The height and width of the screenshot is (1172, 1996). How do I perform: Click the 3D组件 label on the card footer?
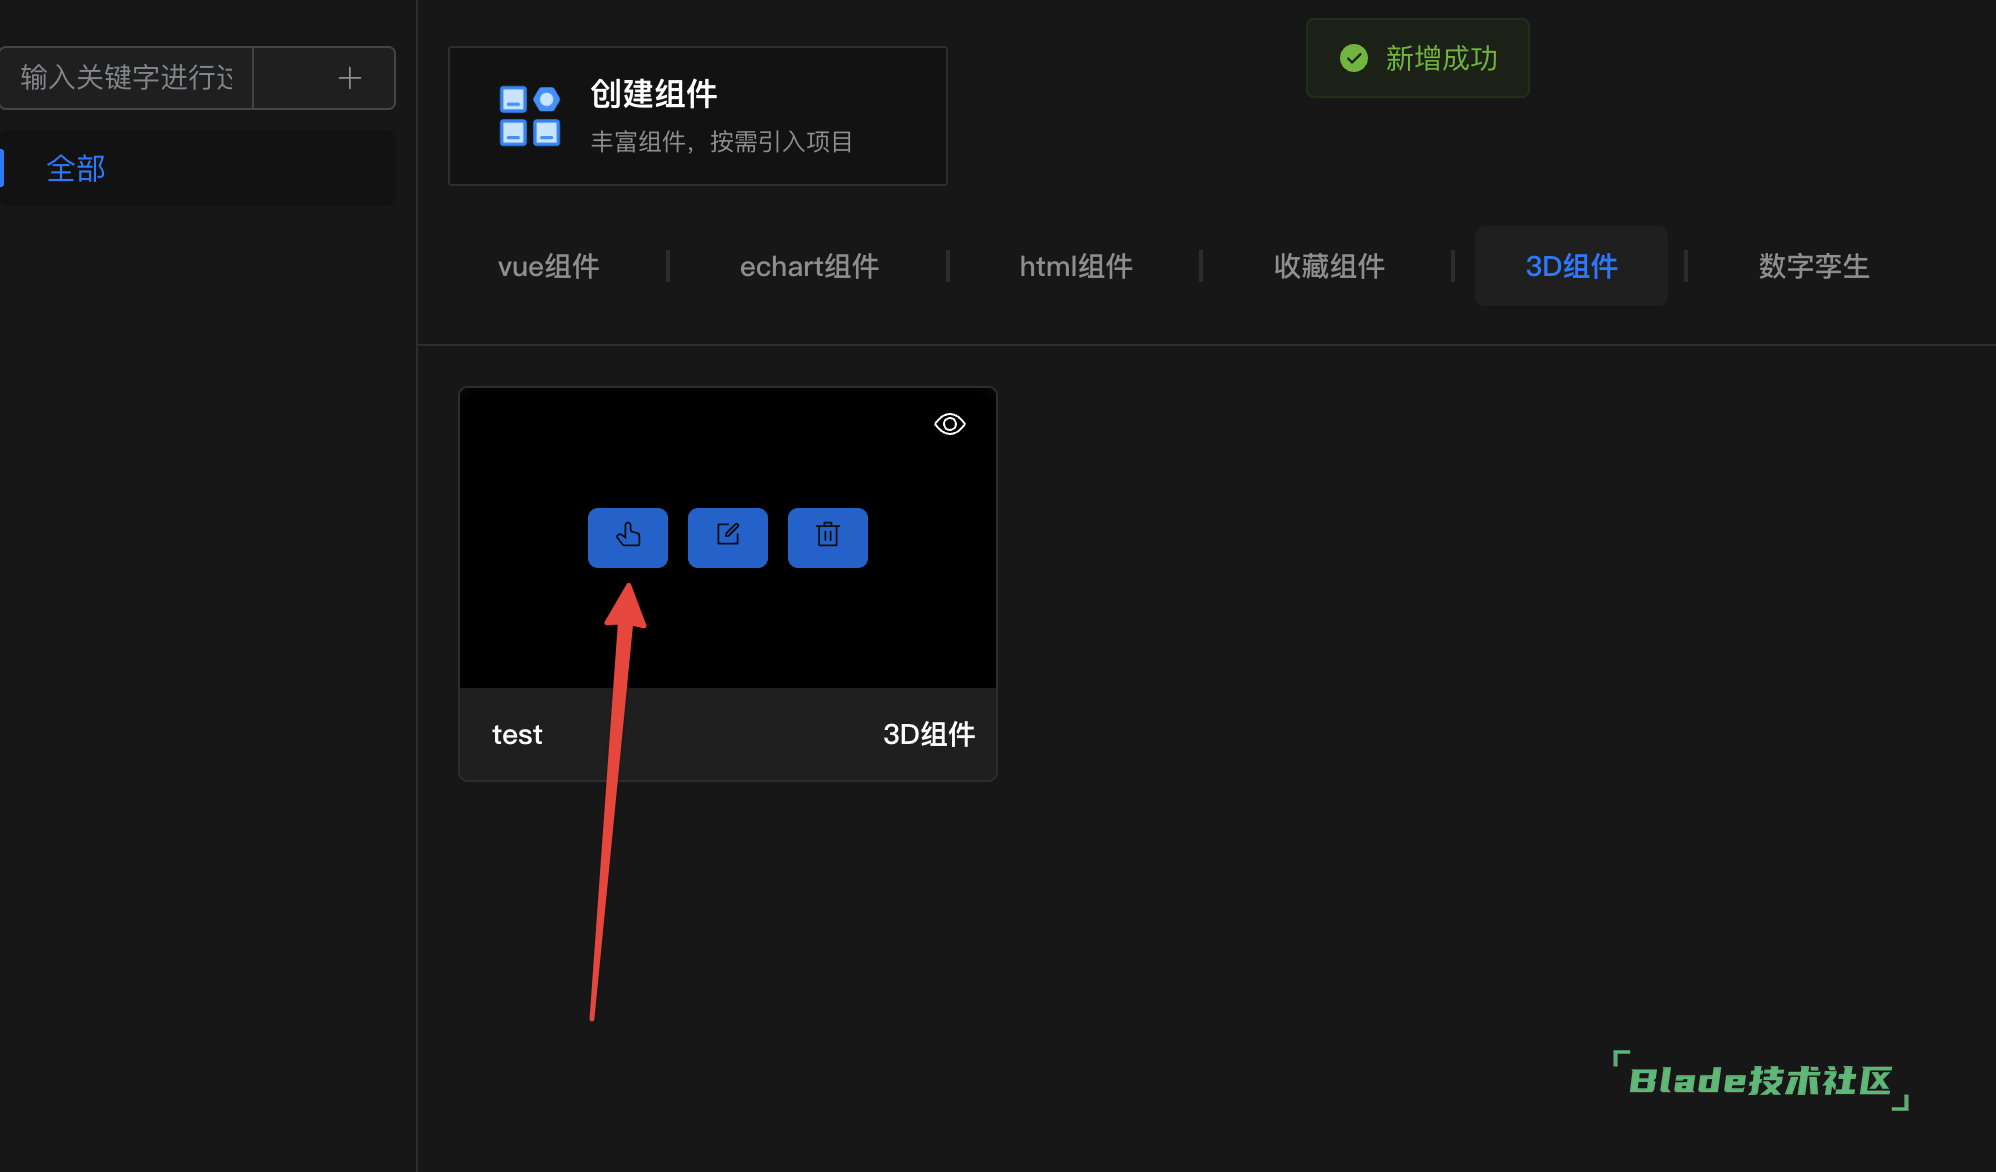point(928,734)
